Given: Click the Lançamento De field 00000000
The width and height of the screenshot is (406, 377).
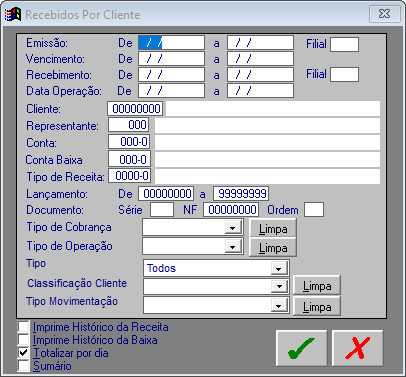Looking at the screenshot, I should tap(166, 194).
